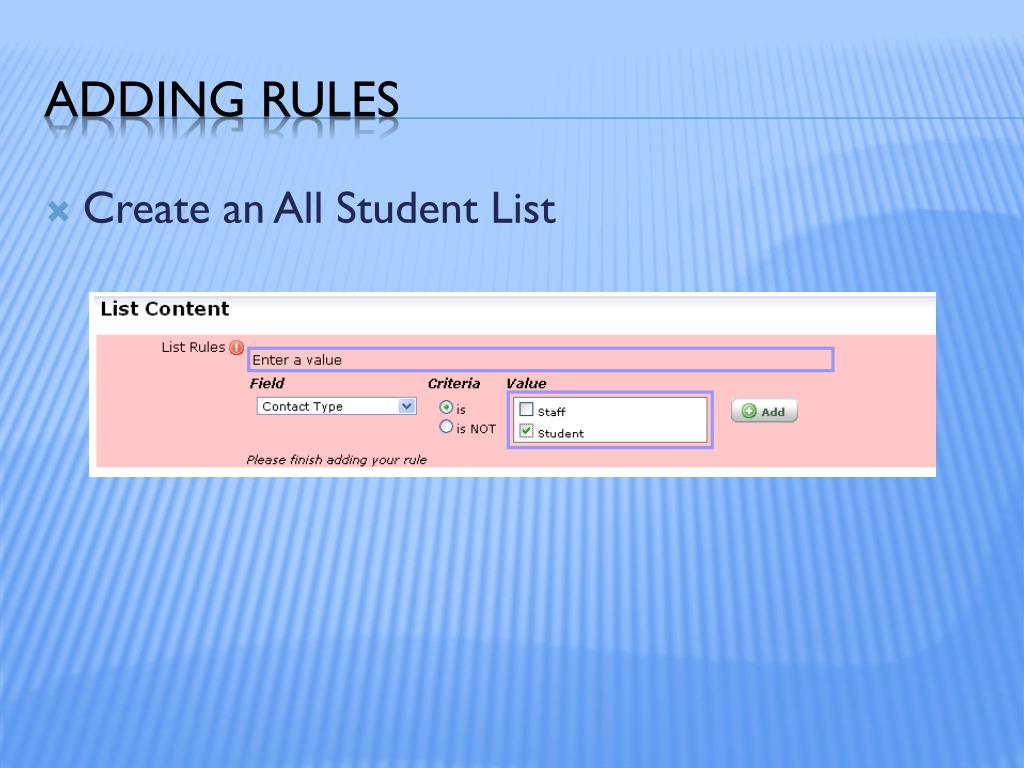Click the 'List Rules' label
1024x768 pixels.
(193, 347)
